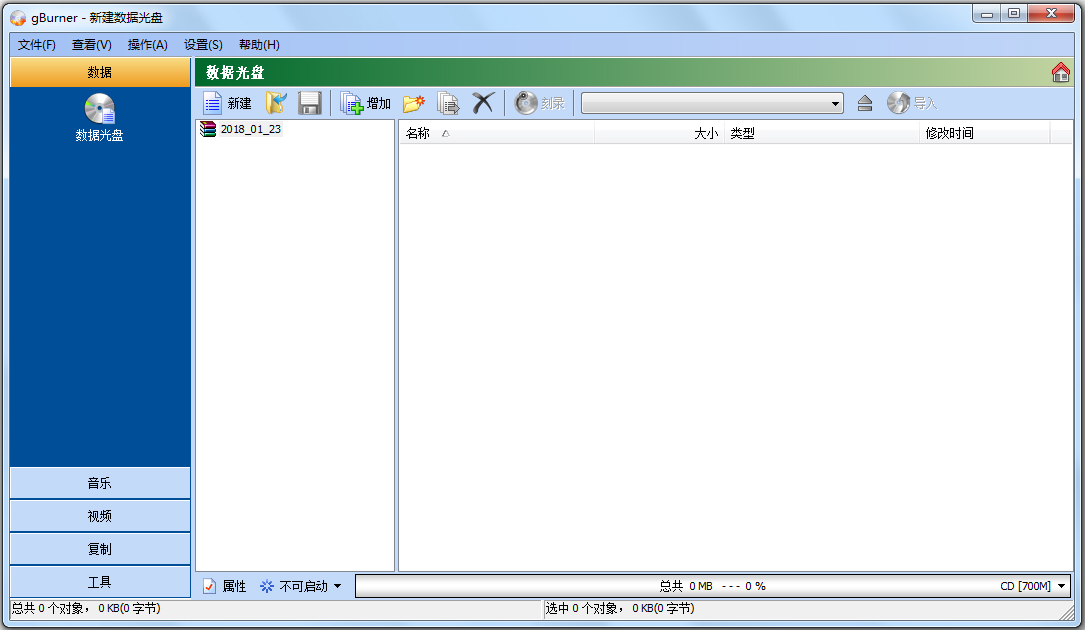Click the 刻录 (Burn) disc icon
This screenshot has width=1085, height=630.
[x=526, y=103]
